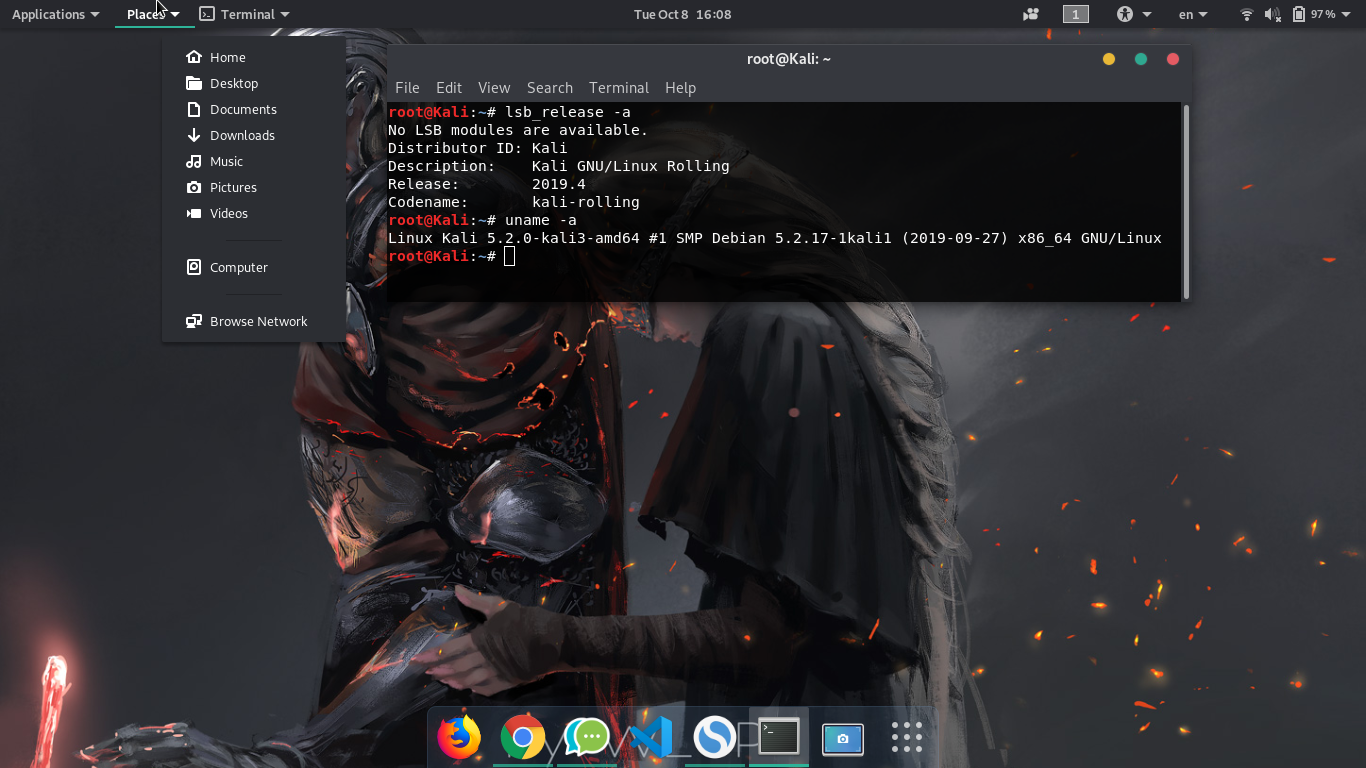Click the Terminal icon in the dock
This screenshot has width=1366, height=768.
point(779,738)
